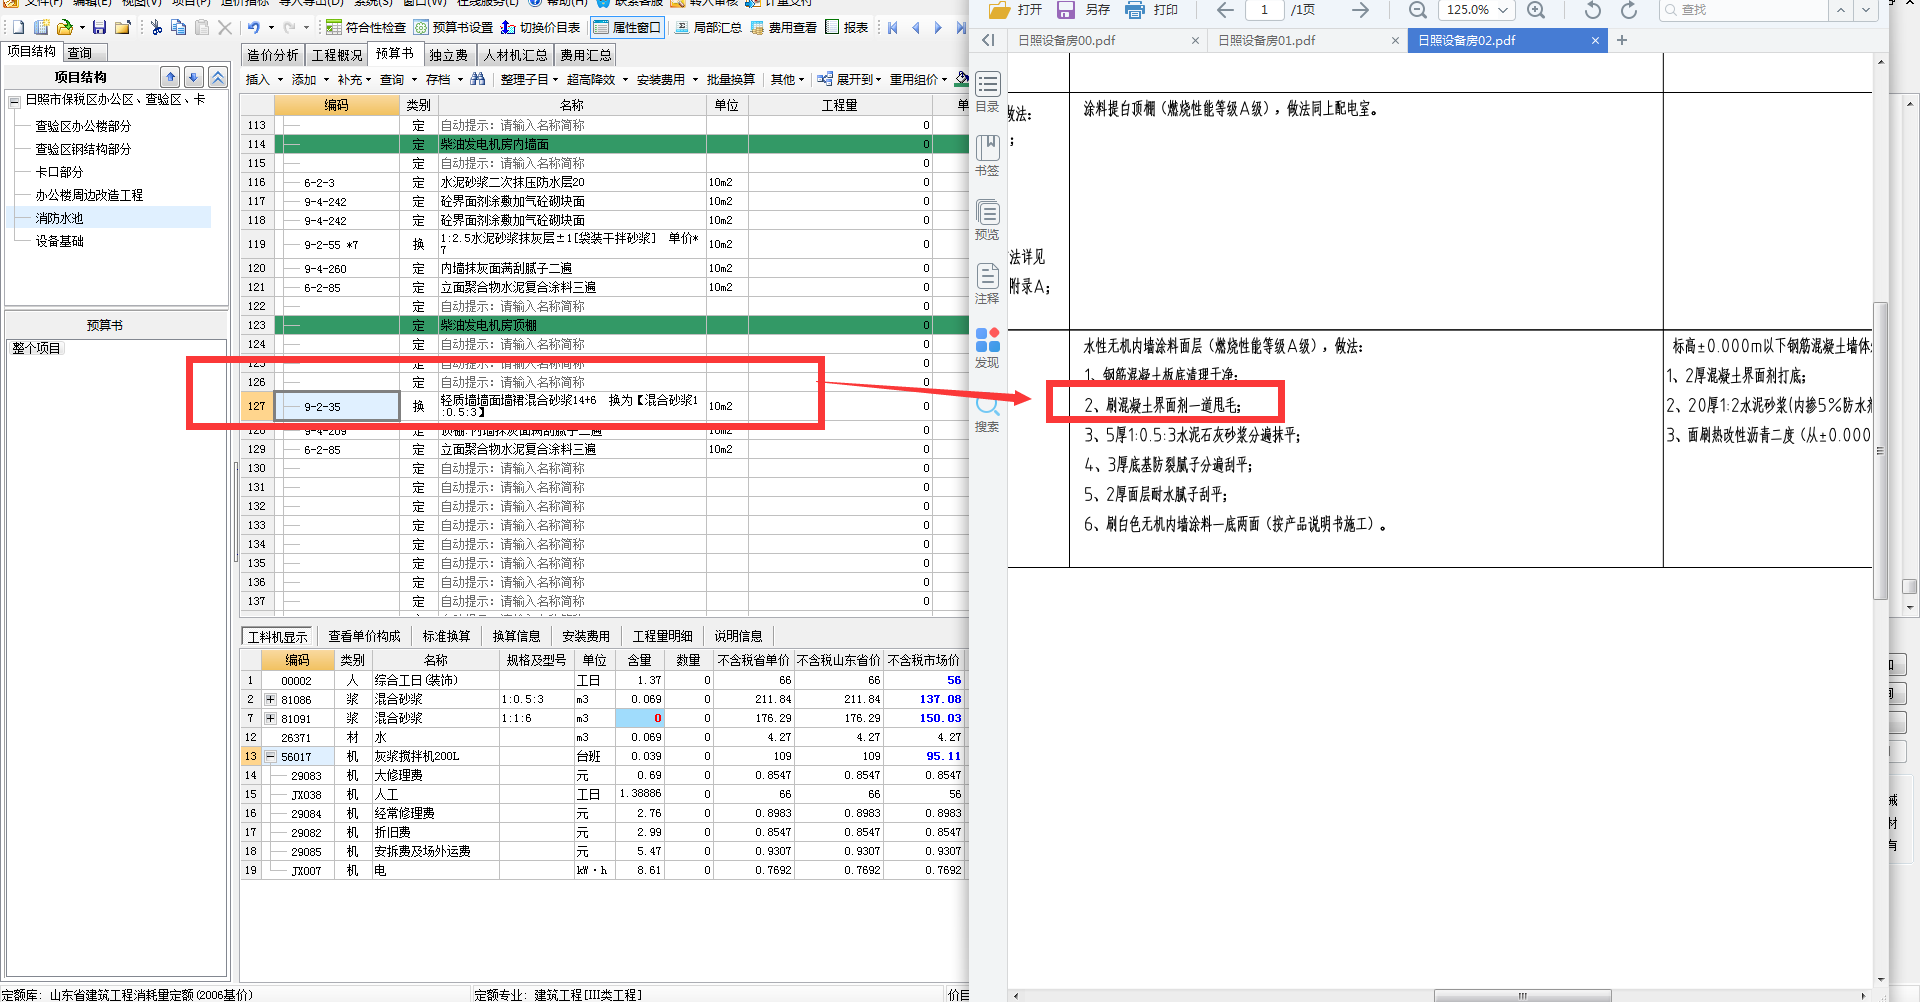The image size is (1920, 1002).
Task: Click 打印 print icon in PDF viewer
Action: point(1152,10)
